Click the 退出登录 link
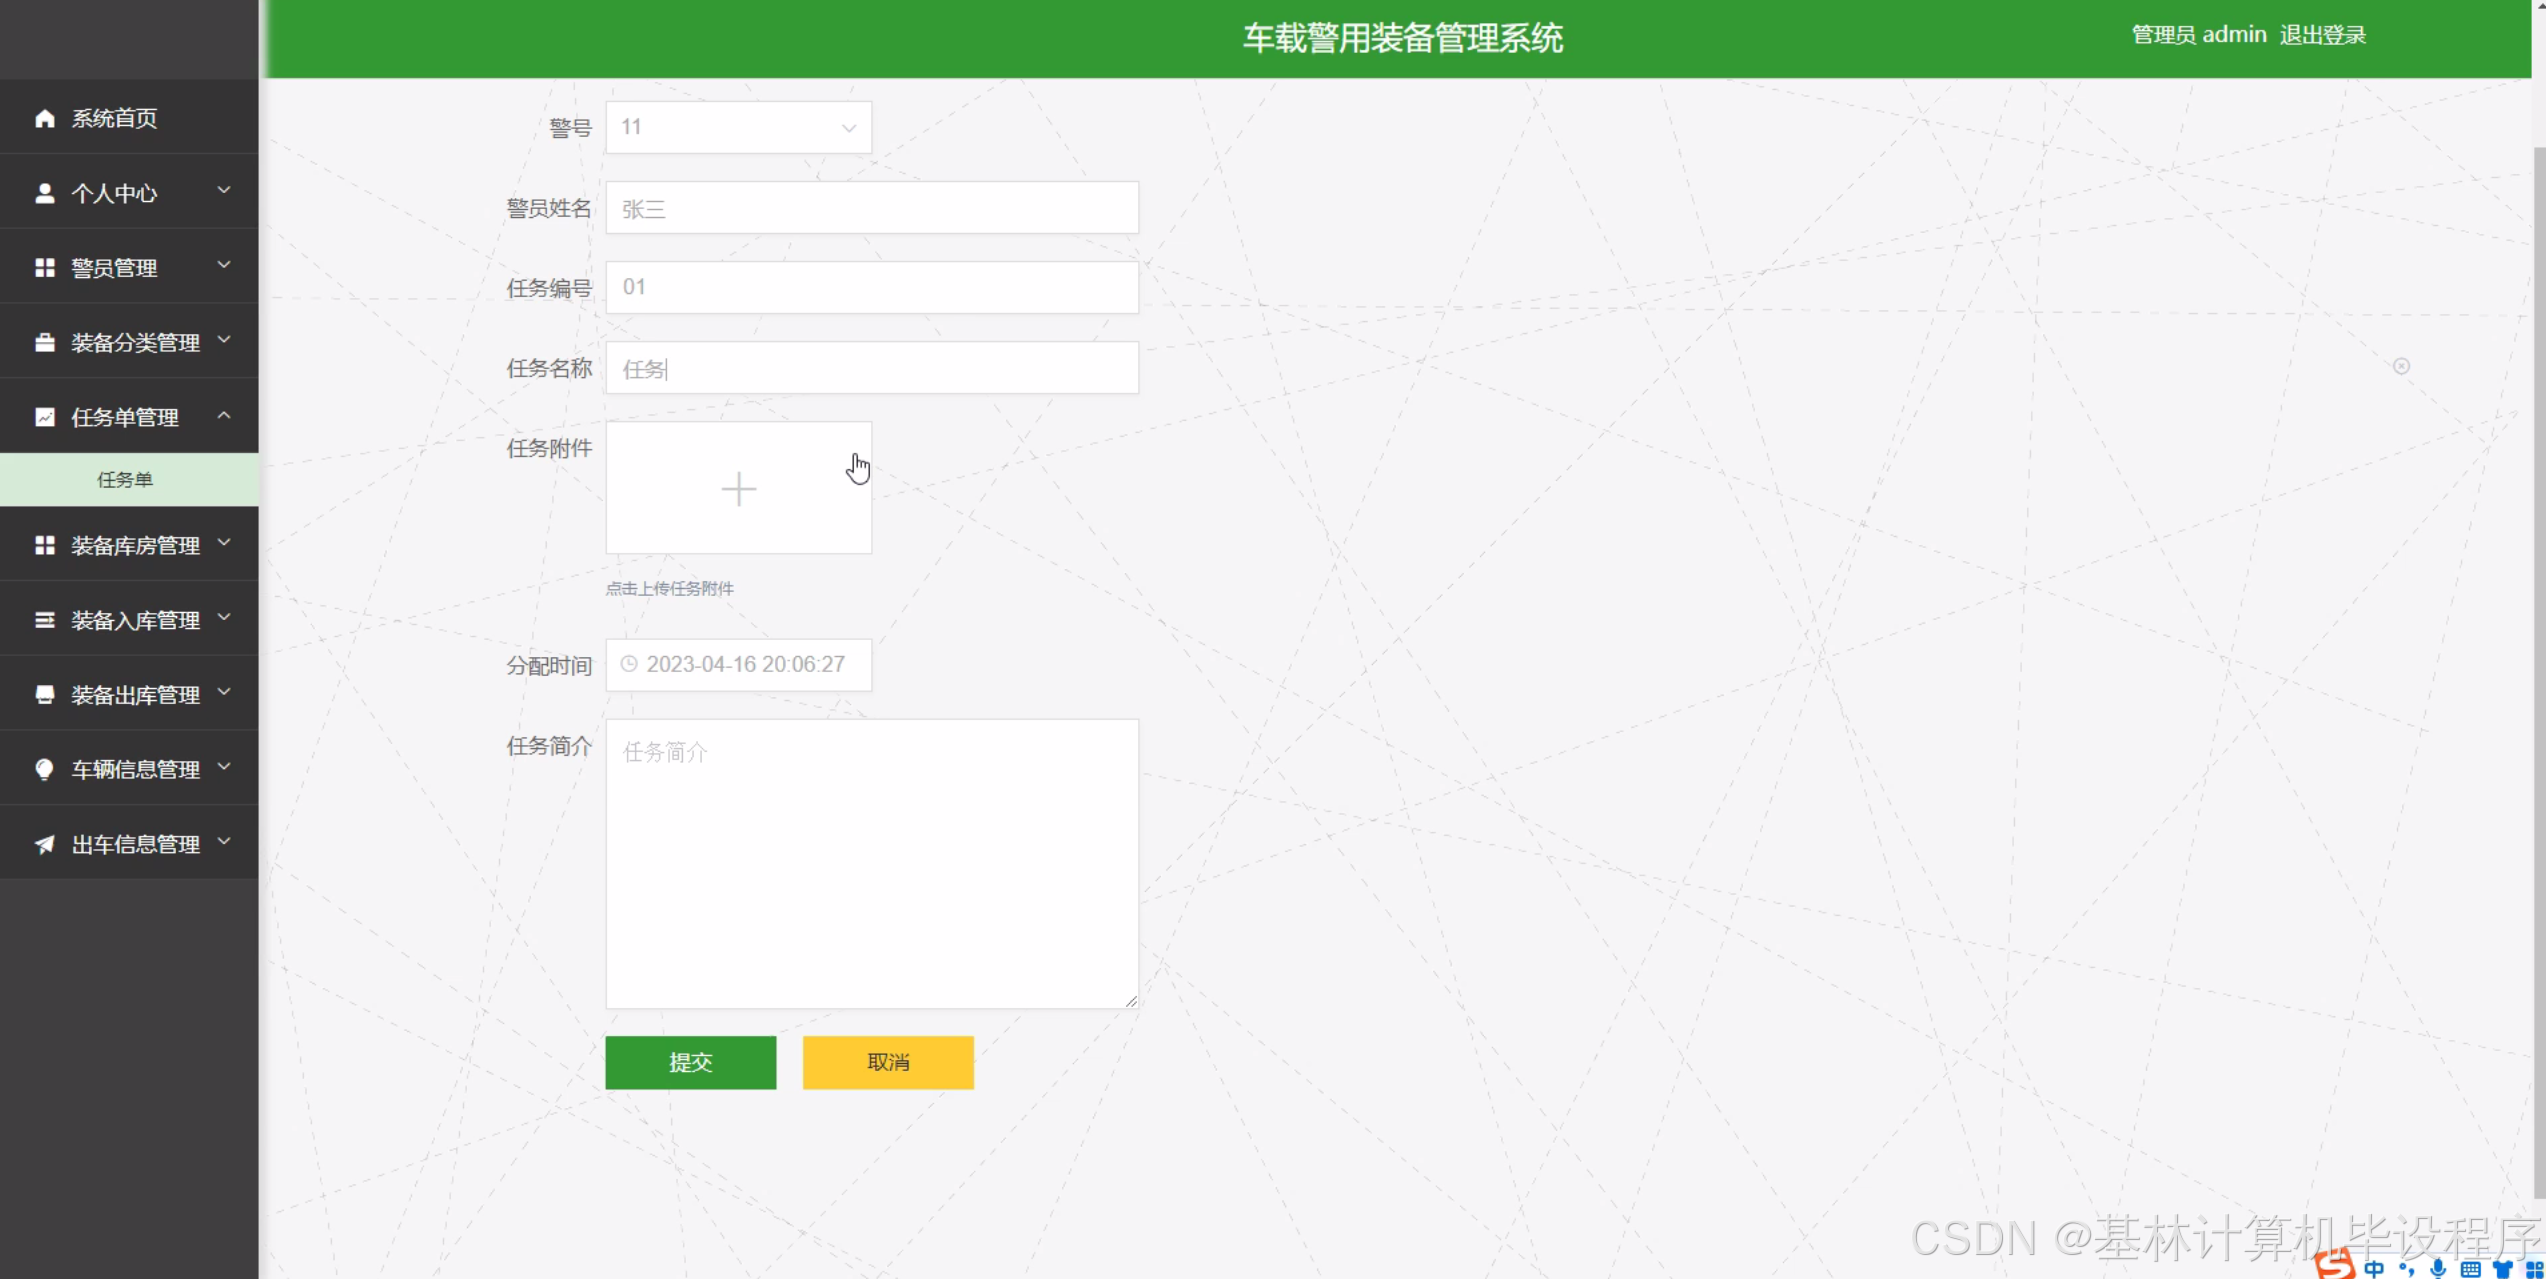The height and width of the screenshot is (1279, 2546). coord(2322,35)
